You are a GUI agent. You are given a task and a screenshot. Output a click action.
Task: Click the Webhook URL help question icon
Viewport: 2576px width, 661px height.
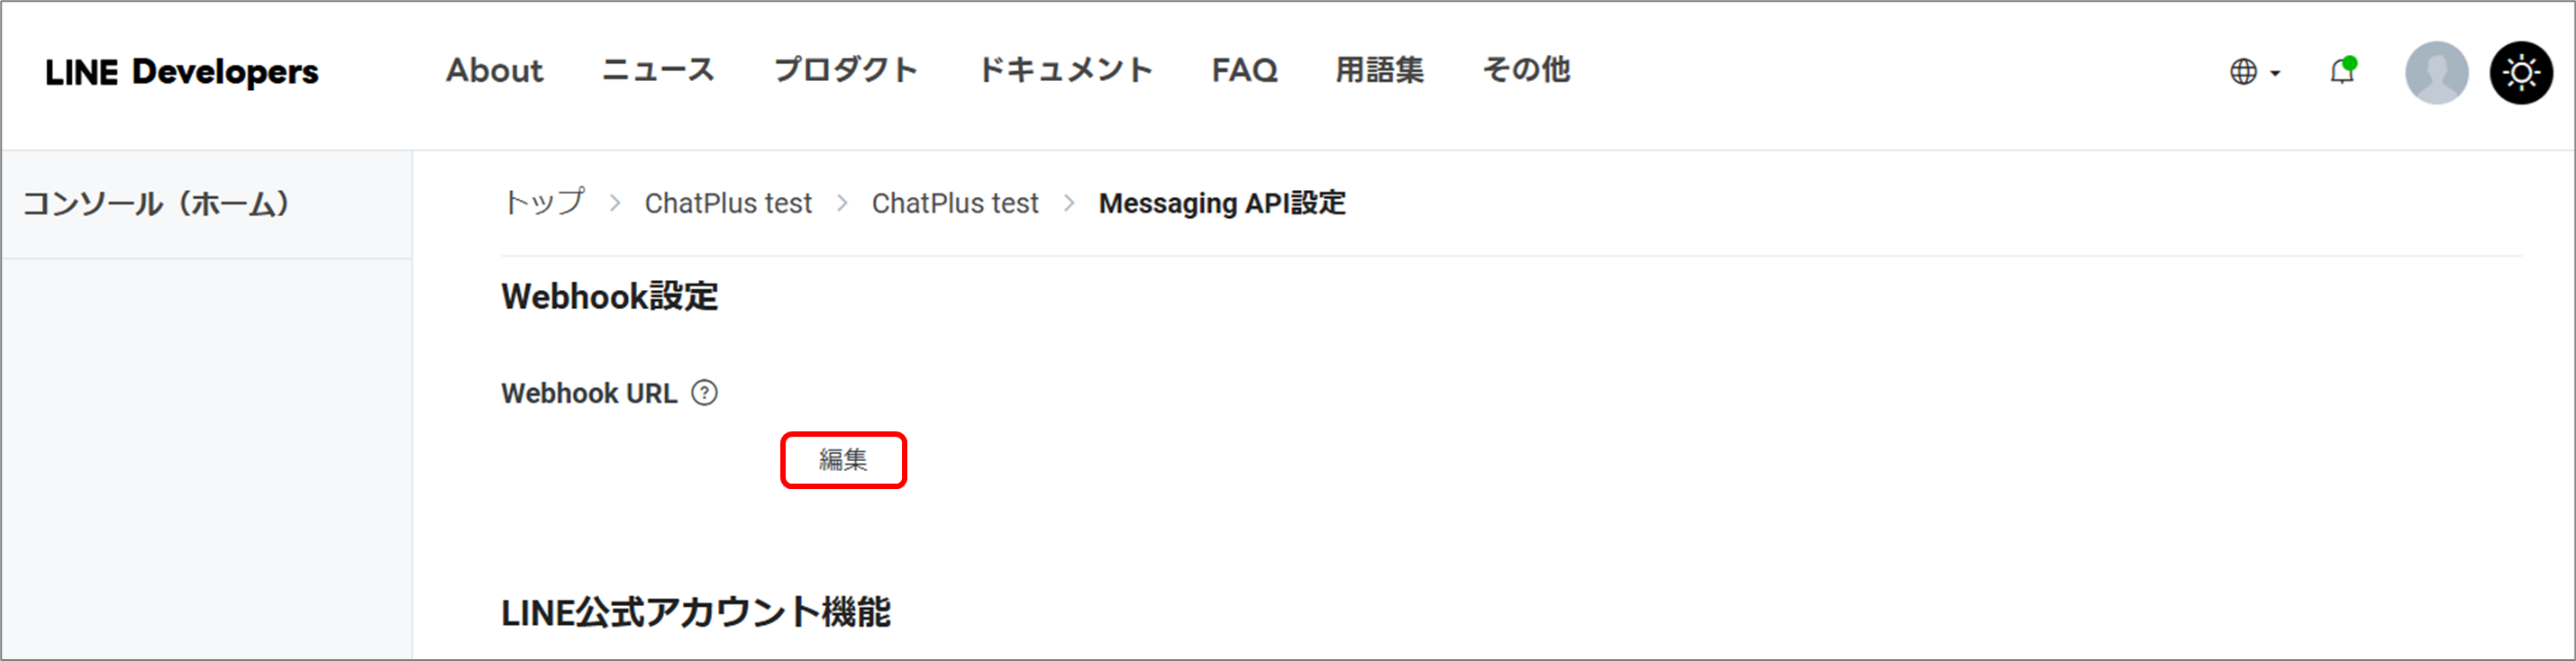click(x=704, y=393)
